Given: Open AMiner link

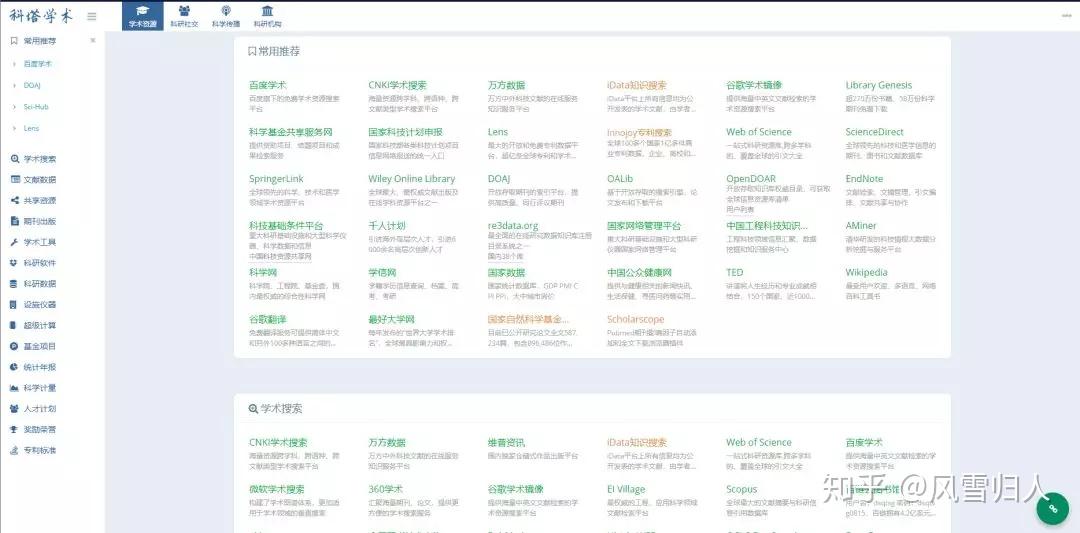Looking at the screenshot, I should click(861, 226).
